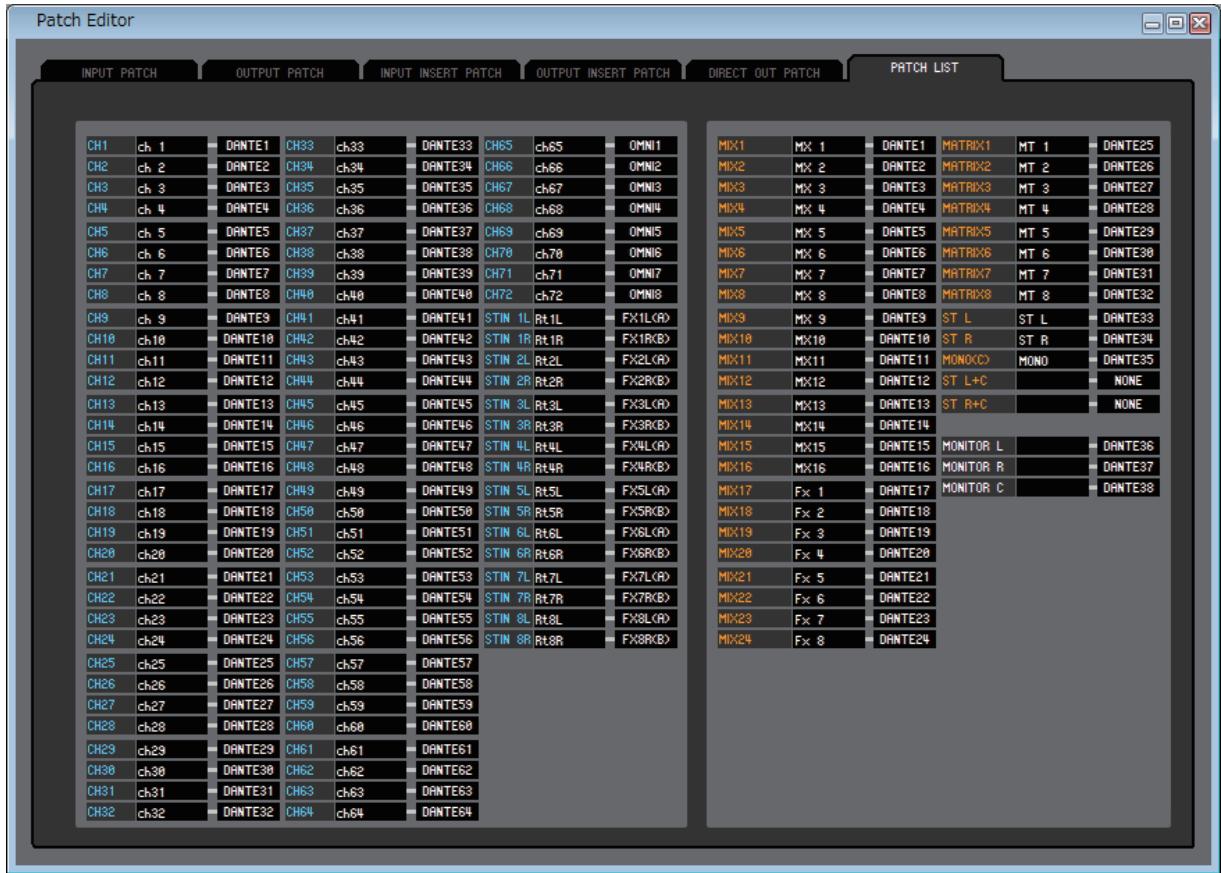
Task: Edit the Rt8R name field
Action: coord(568,638)
